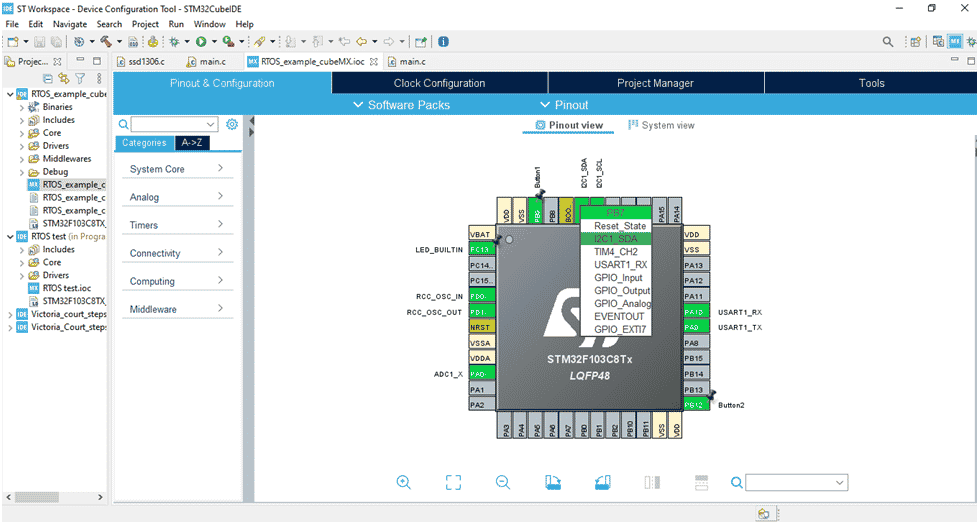Image resolution: width=979 pixels, height=524 pixels.
Task: Zoom out on the pinout chip
Action: point(503,482)
